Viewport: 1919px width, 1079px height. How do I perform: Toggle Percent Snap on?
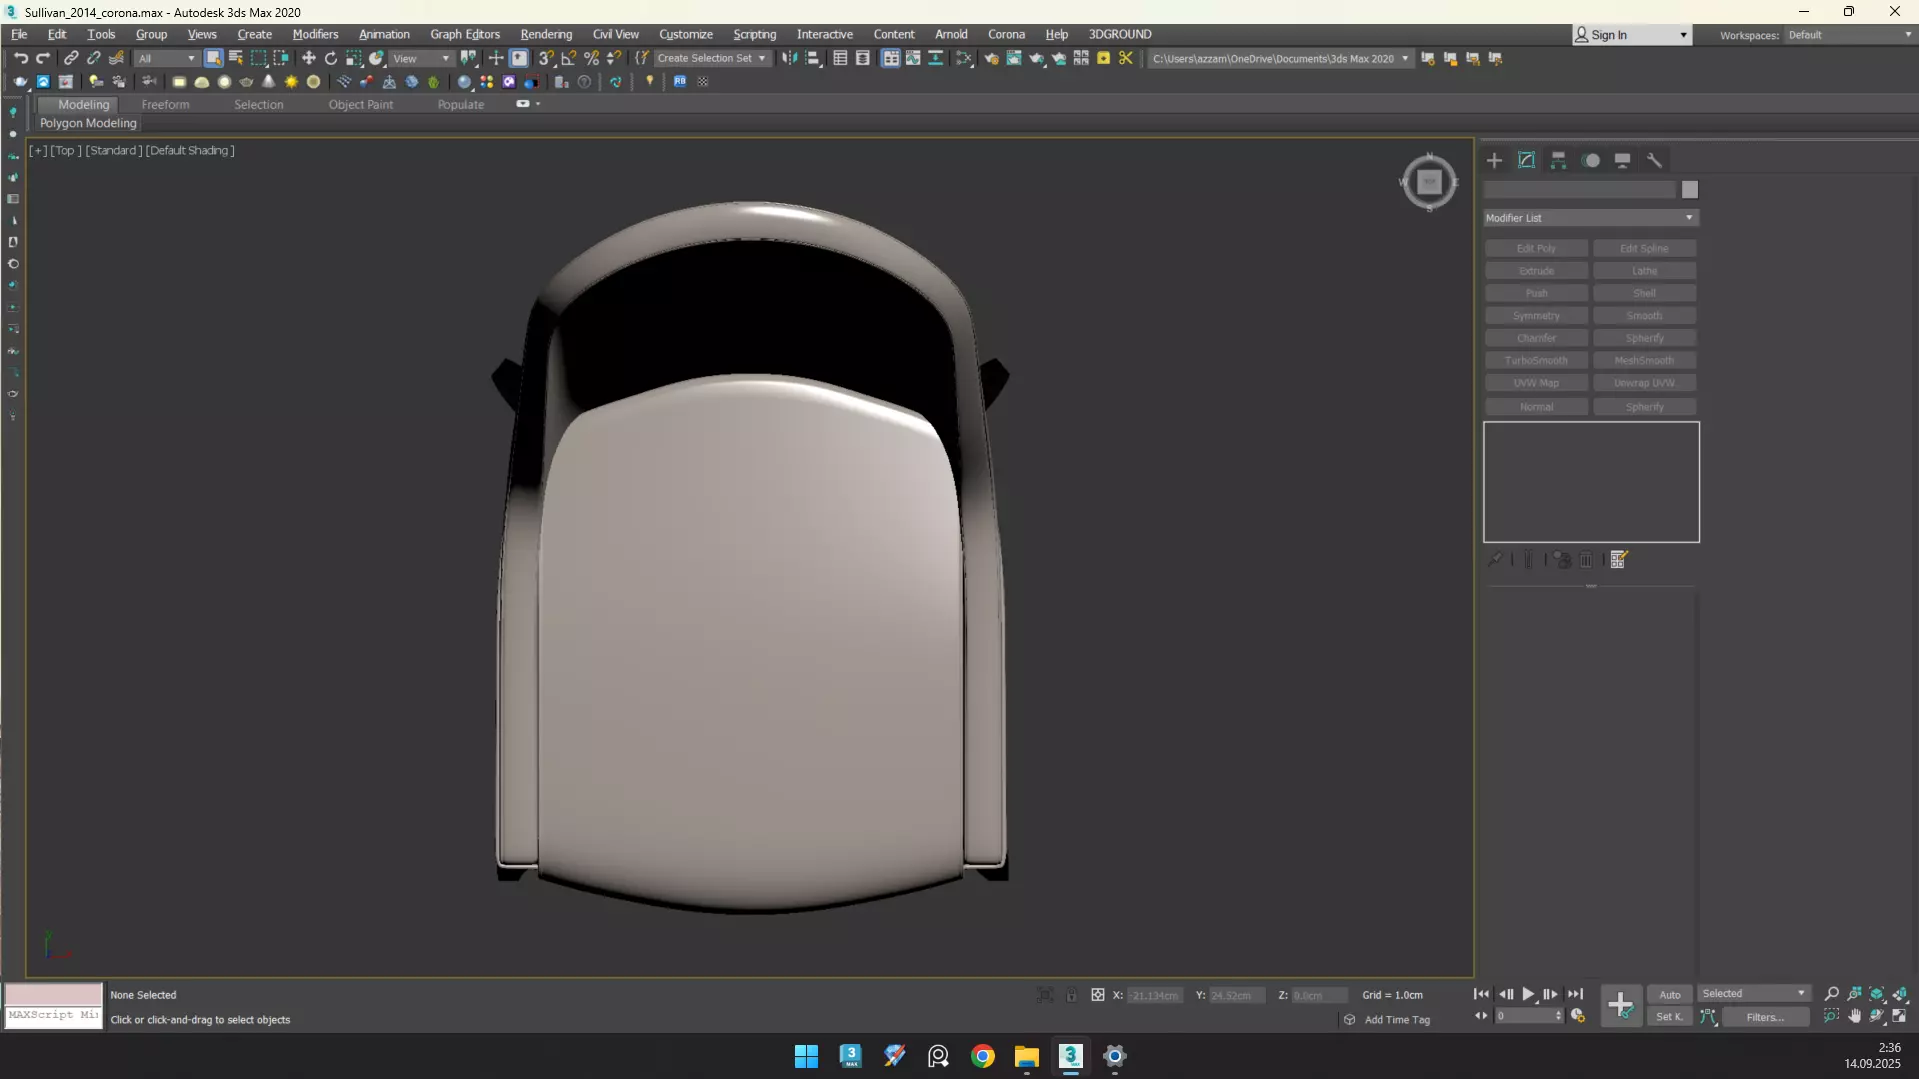[592, 58]
